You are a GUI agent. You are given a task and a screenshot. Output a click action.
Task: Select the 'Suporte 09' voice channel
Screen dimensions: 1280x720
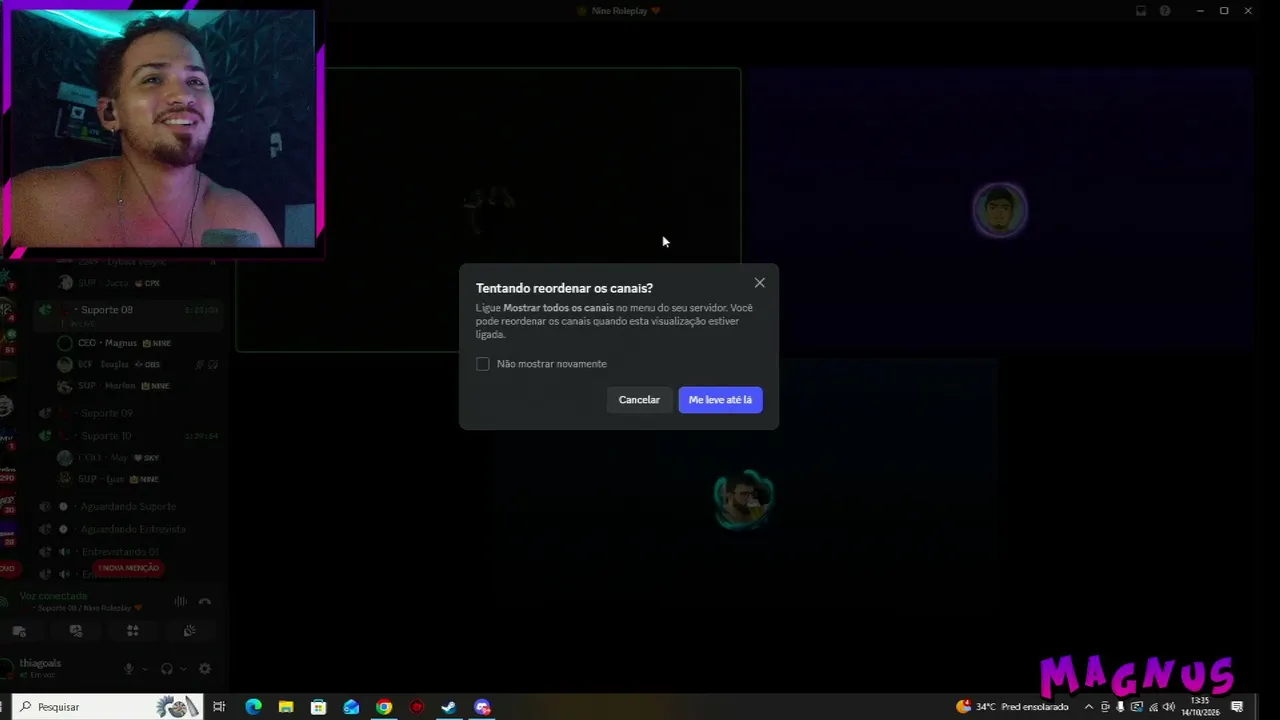tap(127, 413)
